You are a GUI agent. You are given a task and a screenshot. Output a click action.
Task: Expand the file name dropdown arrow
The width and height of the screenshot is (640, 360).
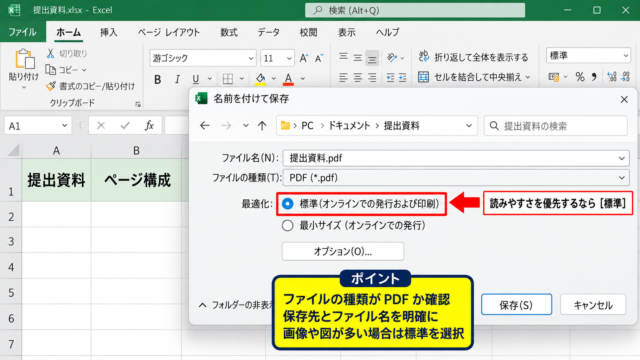[621, 158]
